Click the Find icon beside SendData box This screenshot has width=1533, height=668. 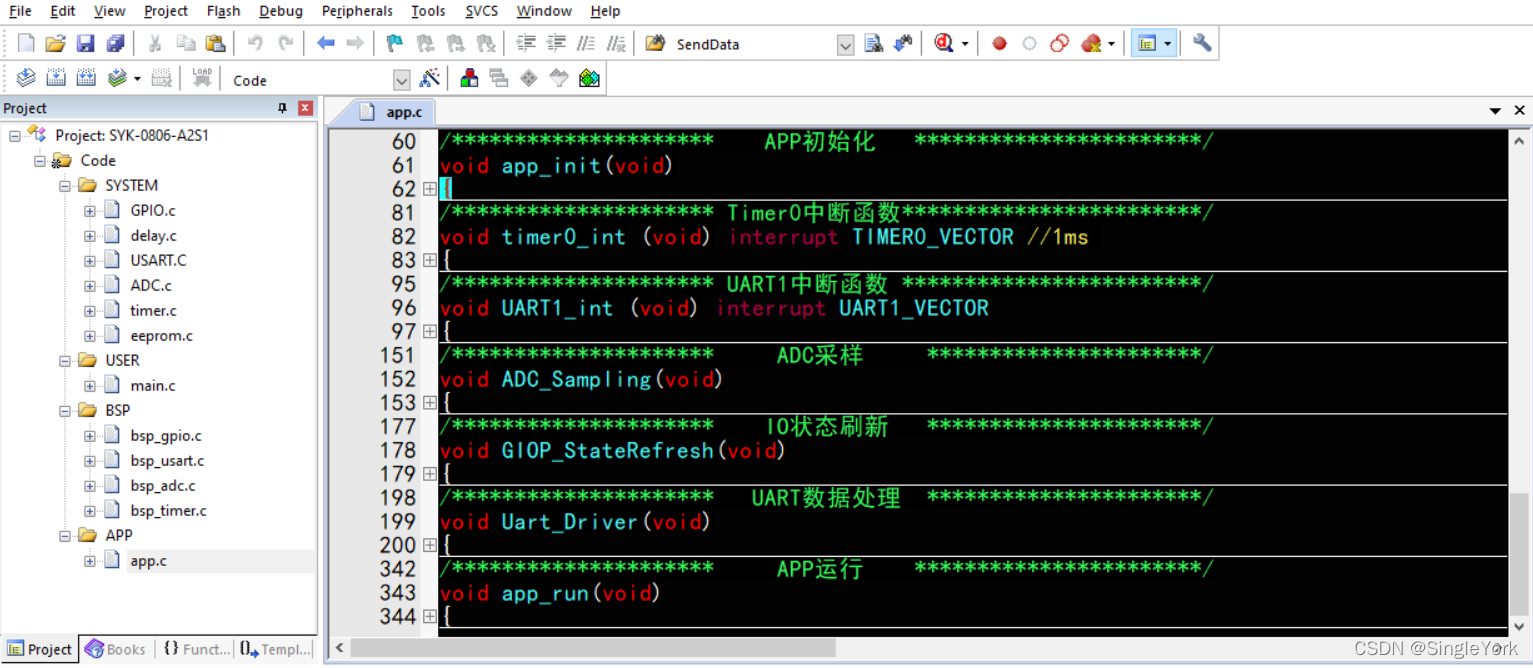point(874,43)
